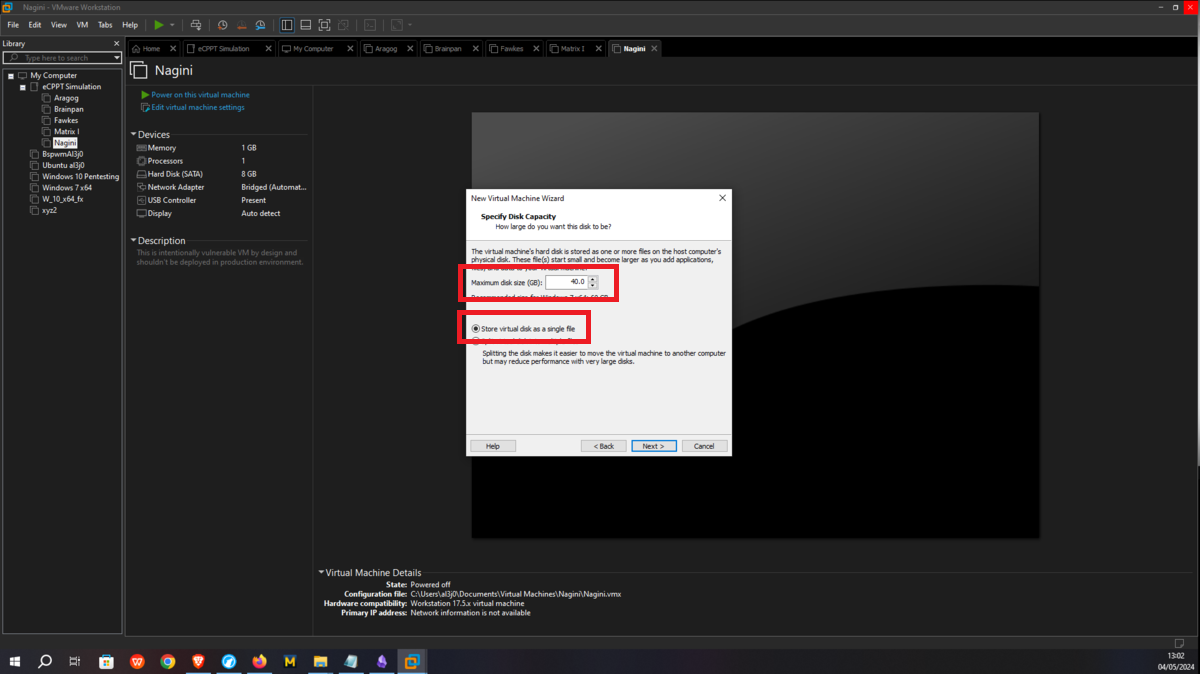1200x674 pixels.
Task: Select Windows 7 x64 in the library
Action: tap(67, 187)
